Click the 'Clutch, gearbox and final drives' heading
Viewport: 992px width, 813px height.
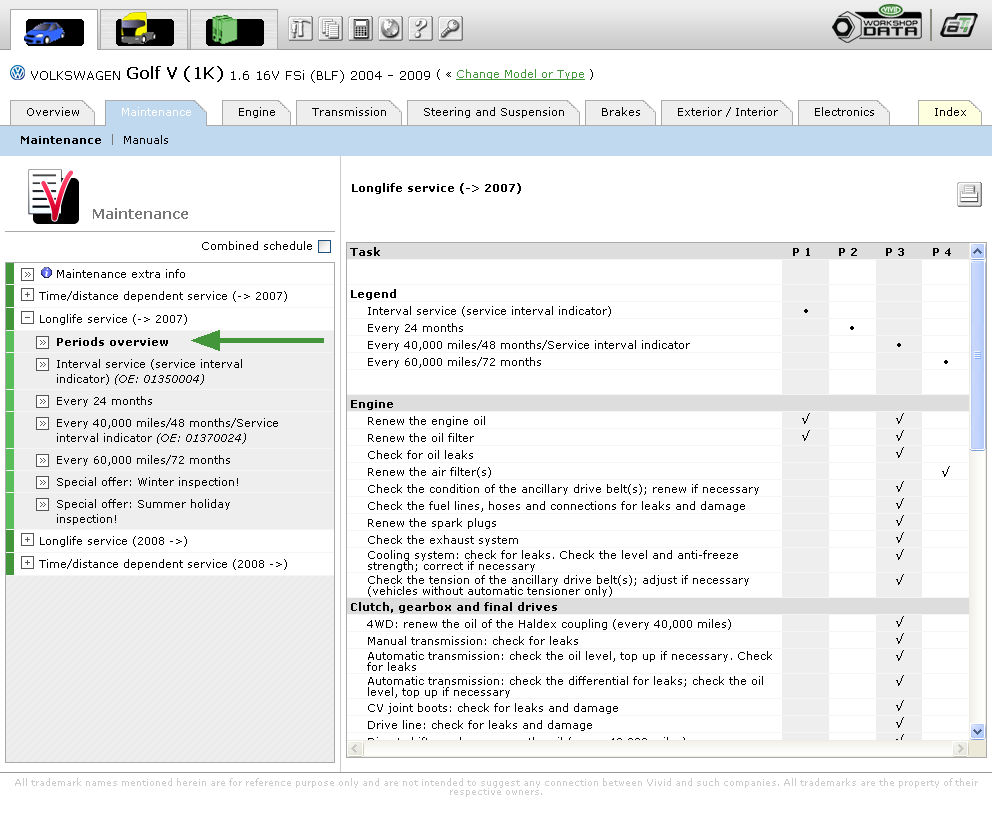(454, 607)
